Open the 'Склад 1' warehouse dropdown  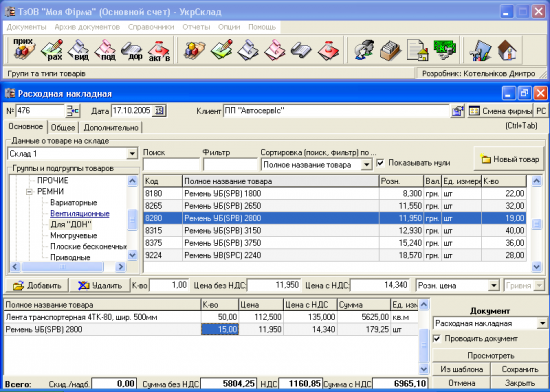(x=132, y=154)
